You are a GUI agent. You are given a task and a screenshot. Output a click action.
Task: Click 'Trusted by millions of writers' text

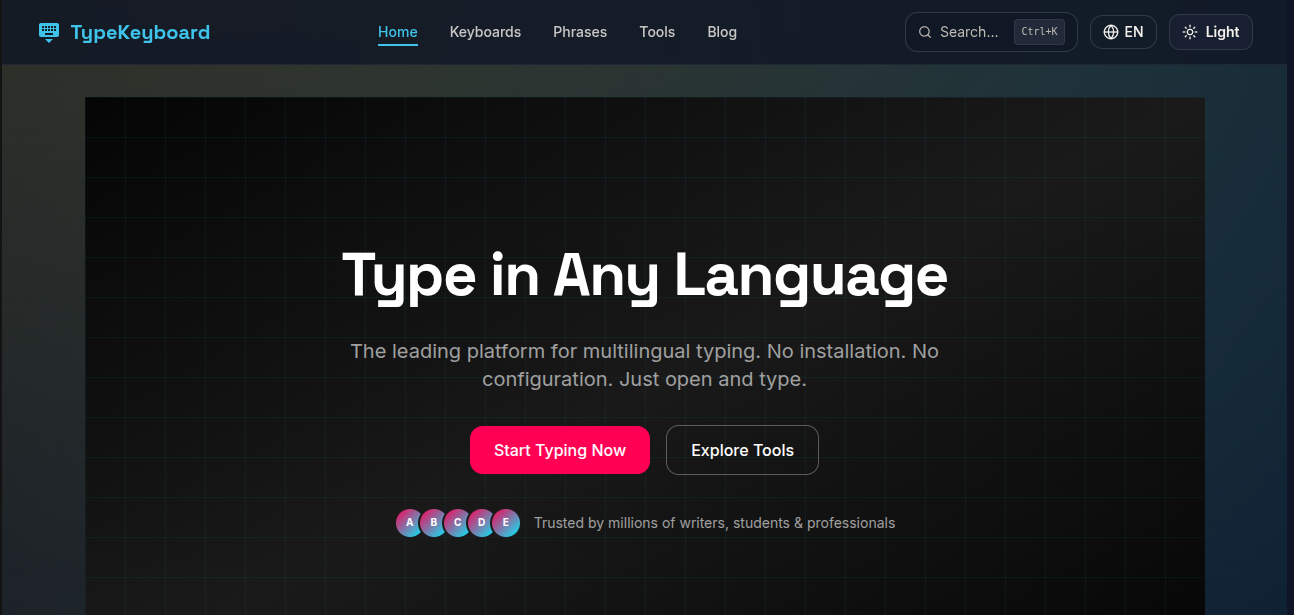pyautogui.click(x=714, y=523)
